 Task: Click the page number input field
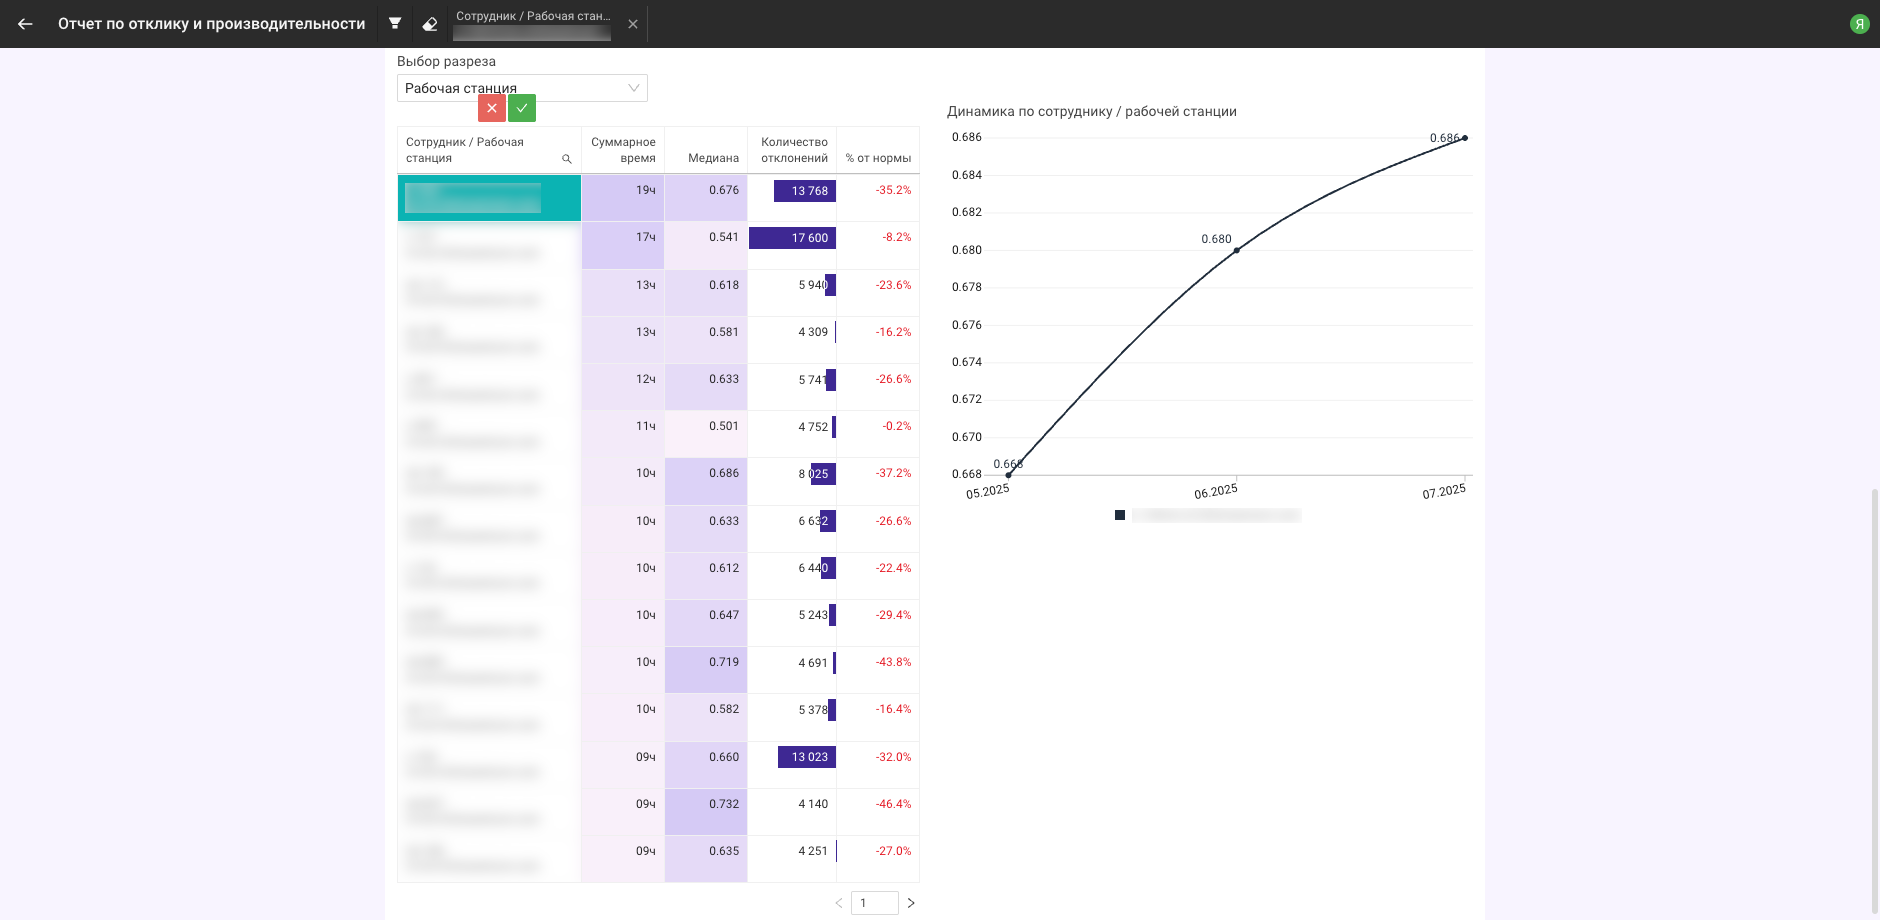pos(874,903)
